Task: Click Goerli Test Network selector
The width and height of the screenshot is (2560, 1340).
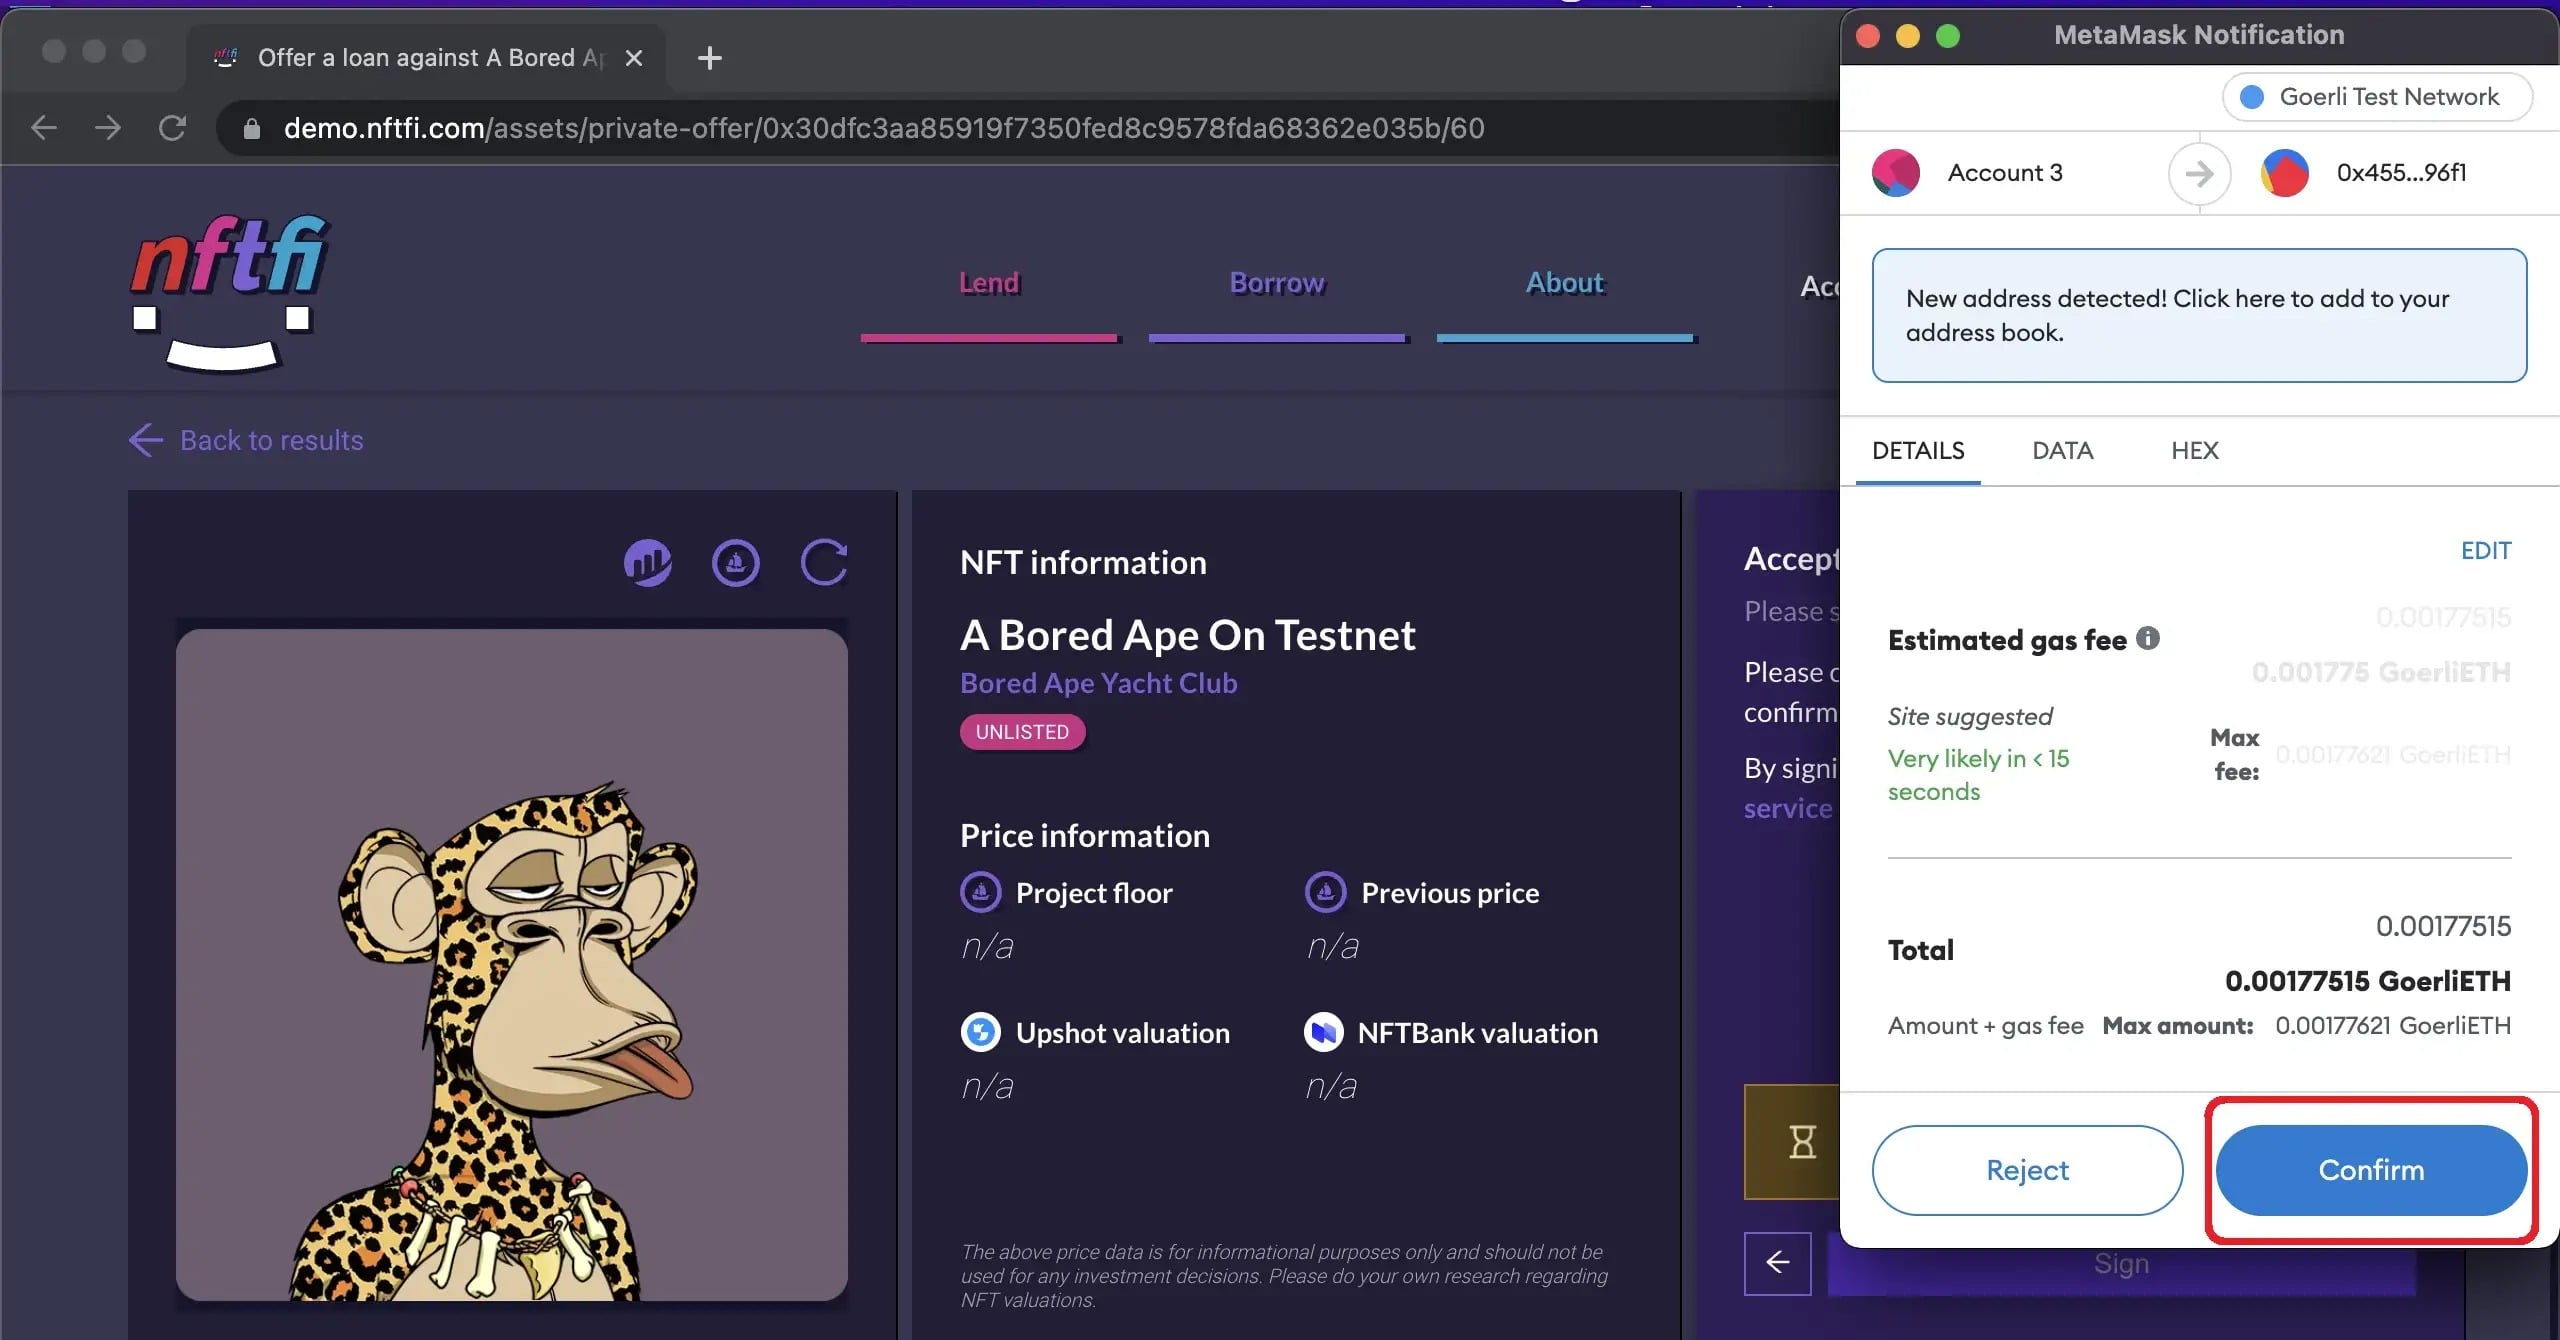Action: pyautogui.click(x=2376, y=97)
